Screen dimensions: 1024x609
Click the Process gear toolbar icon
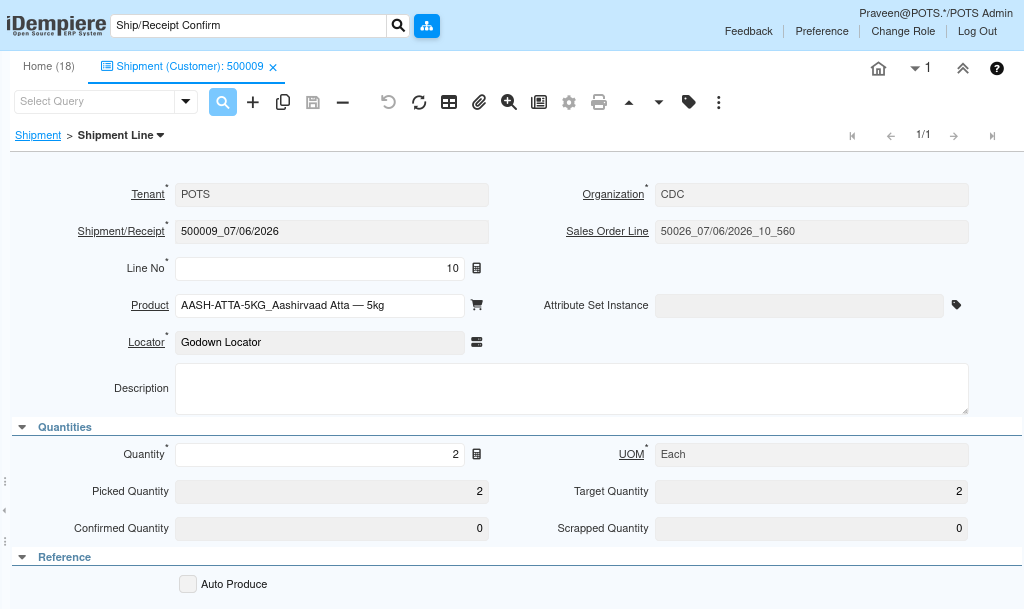(569, 102)
